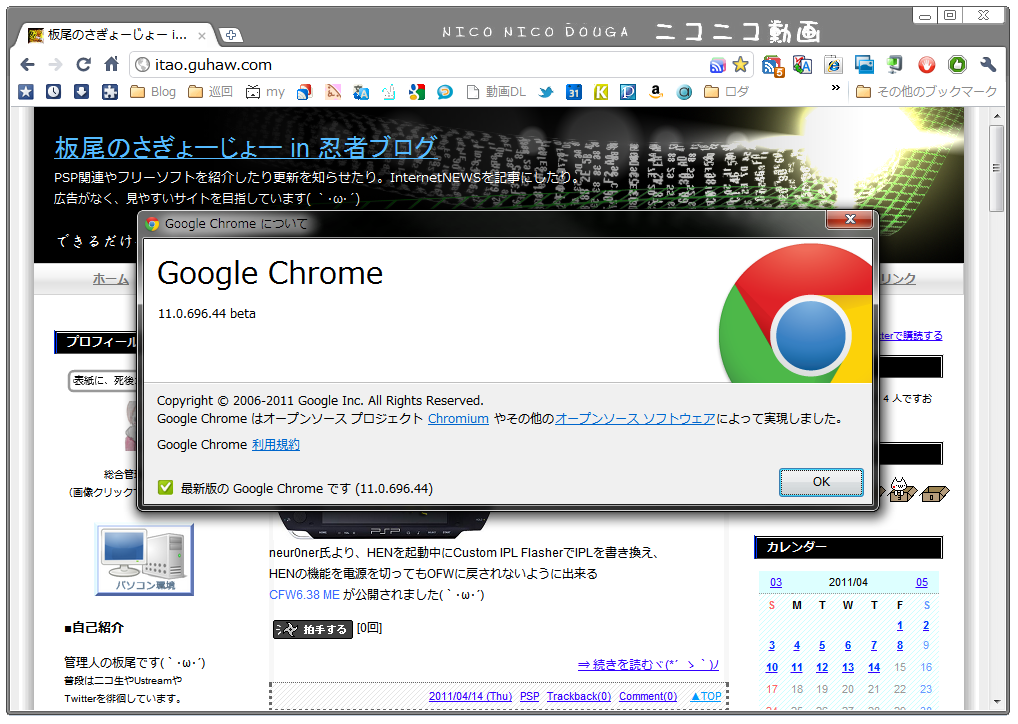
Task: Expand the その他のブックマーク folder
Action: click(x=926, y=92)
